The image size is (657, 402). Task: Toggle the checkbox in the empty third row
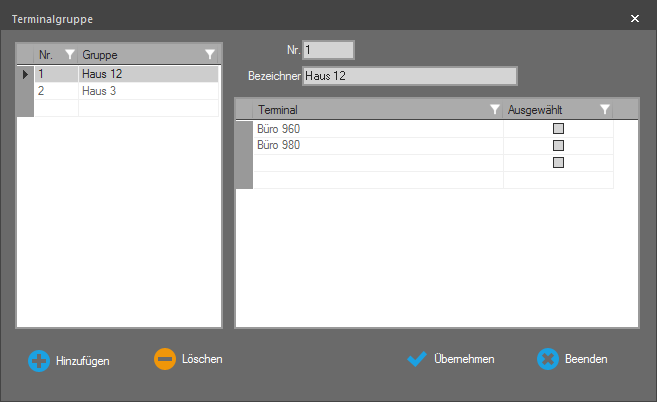559,163
